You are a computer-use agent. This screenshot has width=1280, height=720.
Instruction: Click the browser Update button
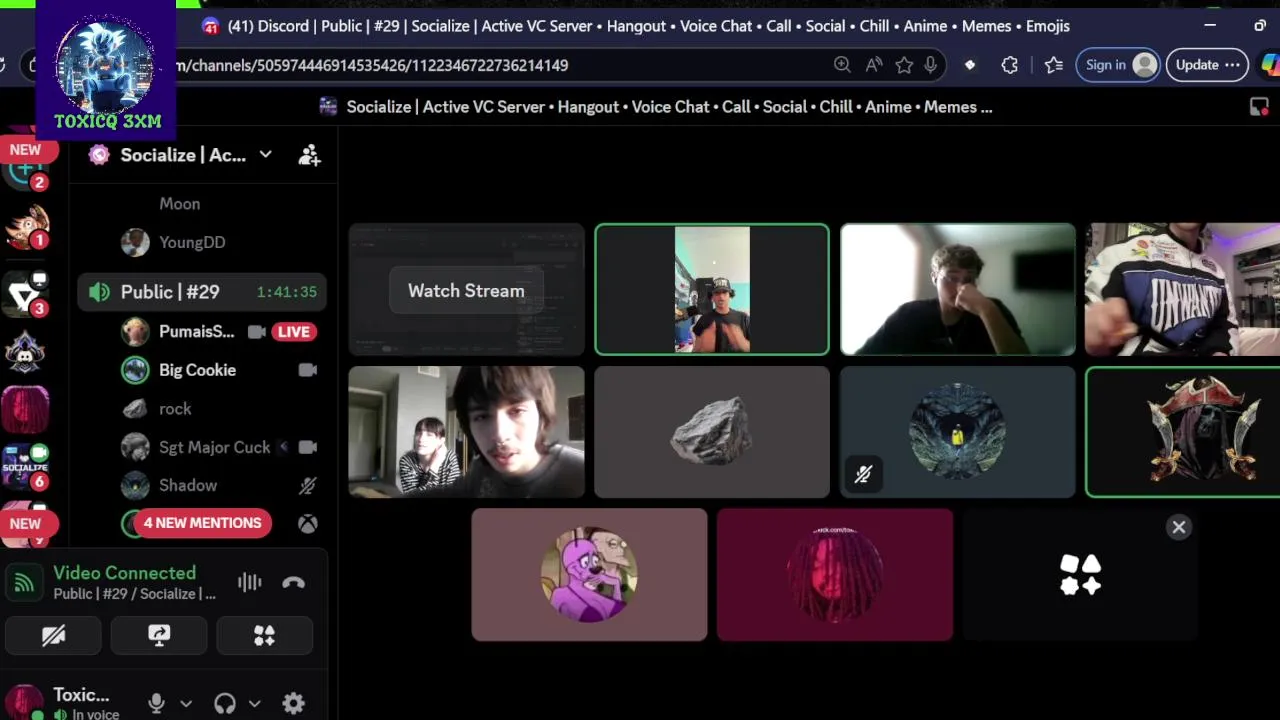coord(1207,65)
